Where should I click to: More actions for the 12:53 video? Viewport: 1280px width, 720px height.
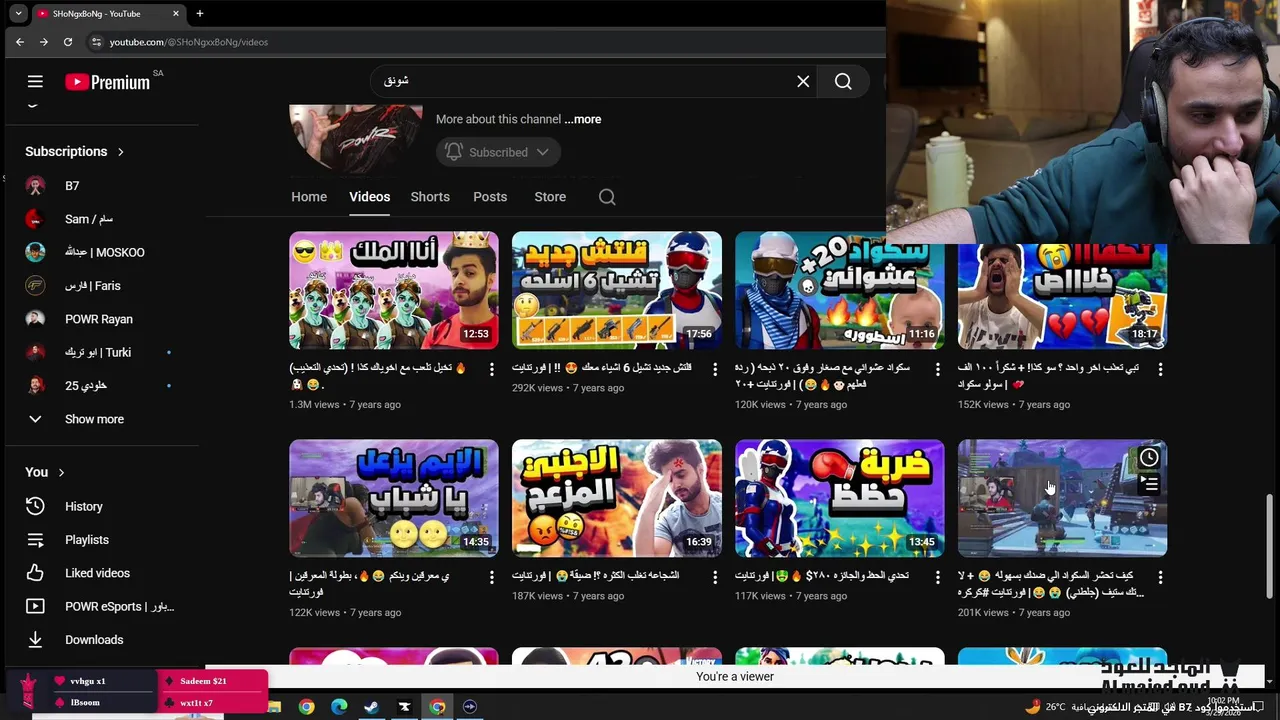coord(491,369)
